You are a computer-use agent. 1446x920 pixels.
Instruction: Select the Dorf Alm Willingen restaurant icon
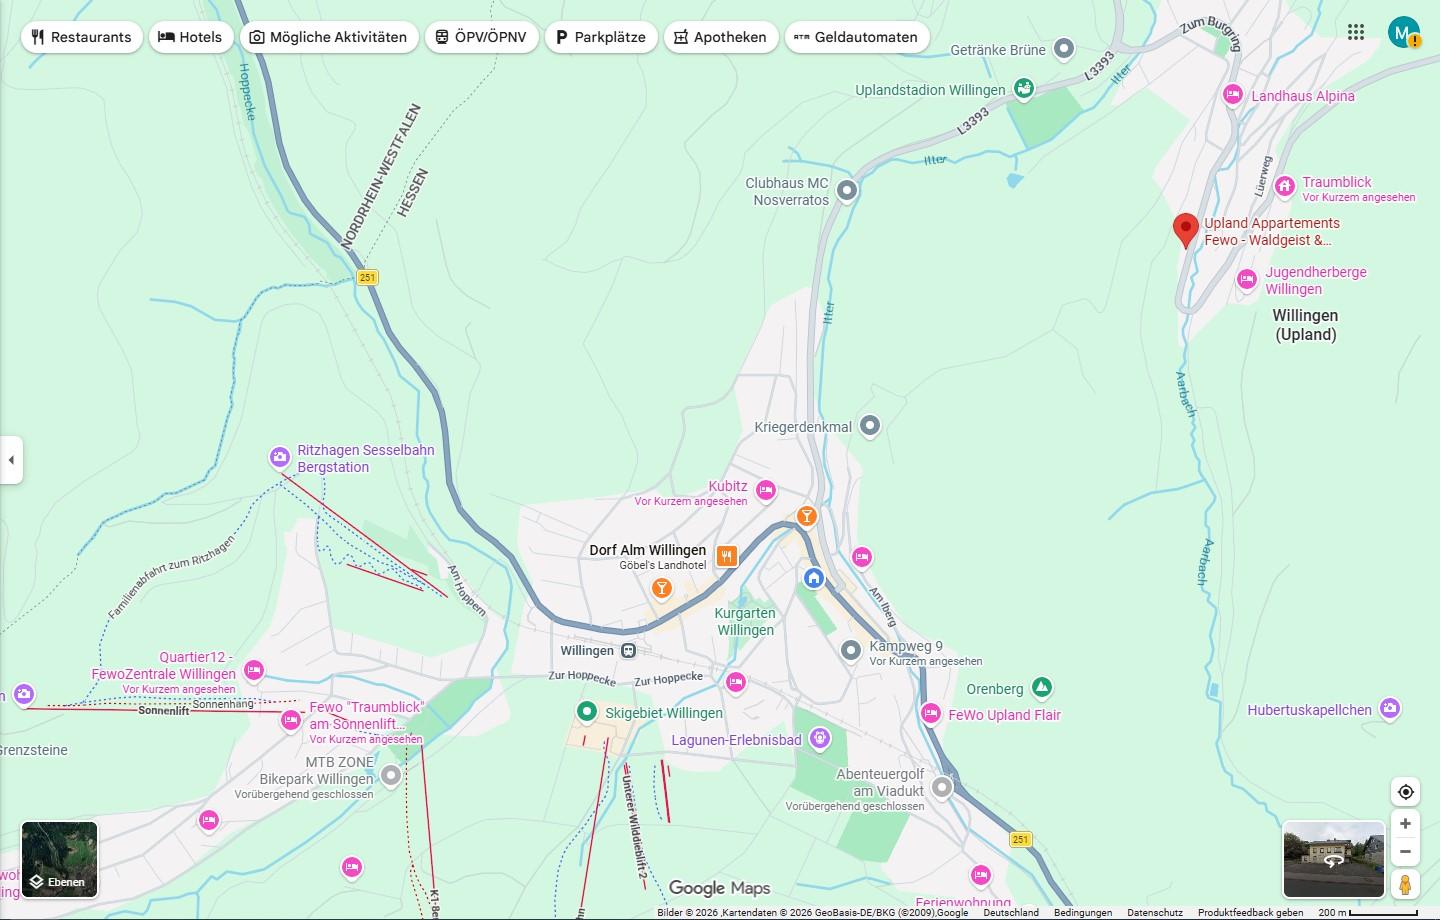pos(727,556)
